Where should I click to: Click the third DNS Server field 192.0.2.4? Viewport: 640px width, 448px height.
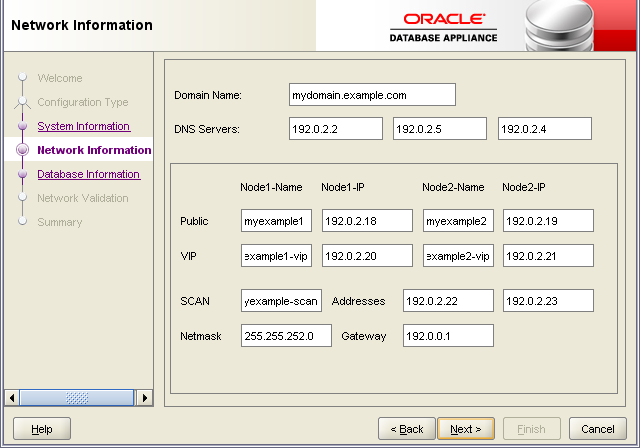(x=544, y=129)
